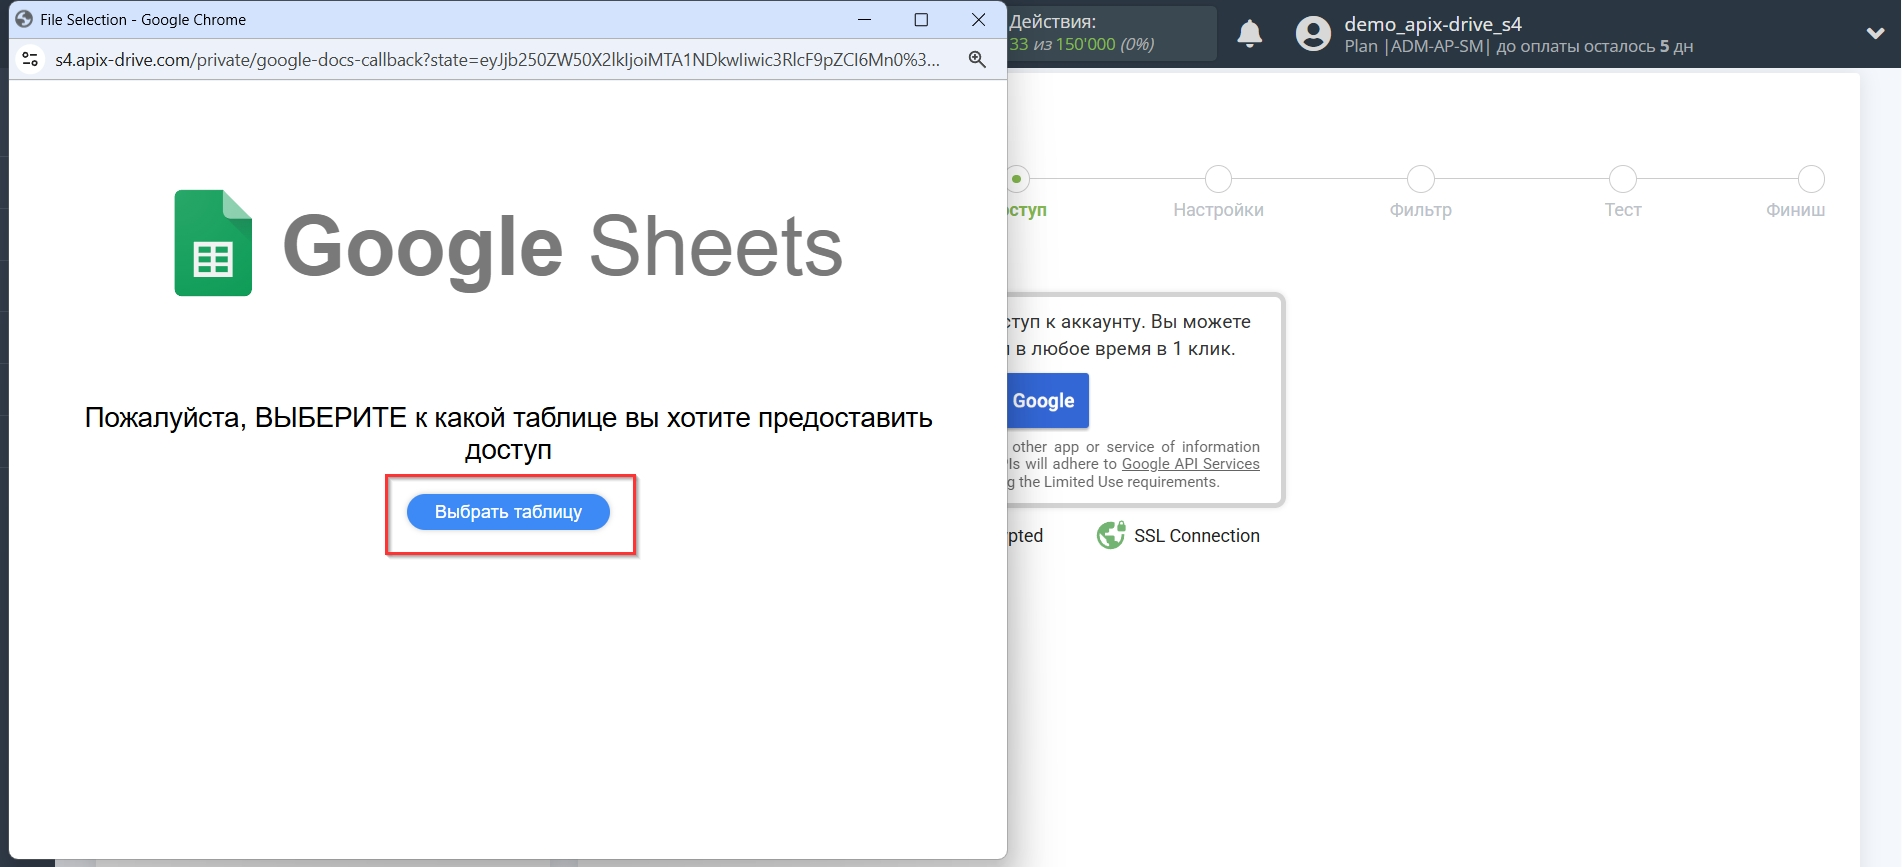This screenshot has height=867, width=1902.
Task: Minimize the File Selection popup window
Action: click(864, 20)
